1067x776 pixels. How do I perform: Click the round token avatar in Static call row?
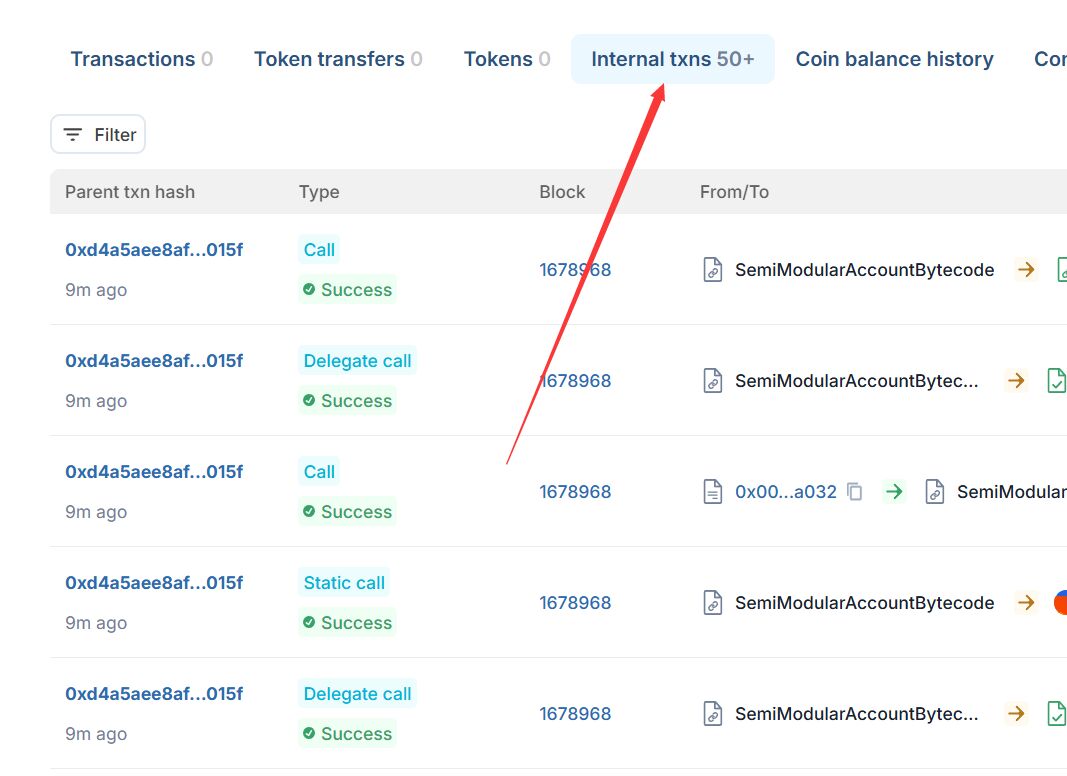coord(1059,603)
